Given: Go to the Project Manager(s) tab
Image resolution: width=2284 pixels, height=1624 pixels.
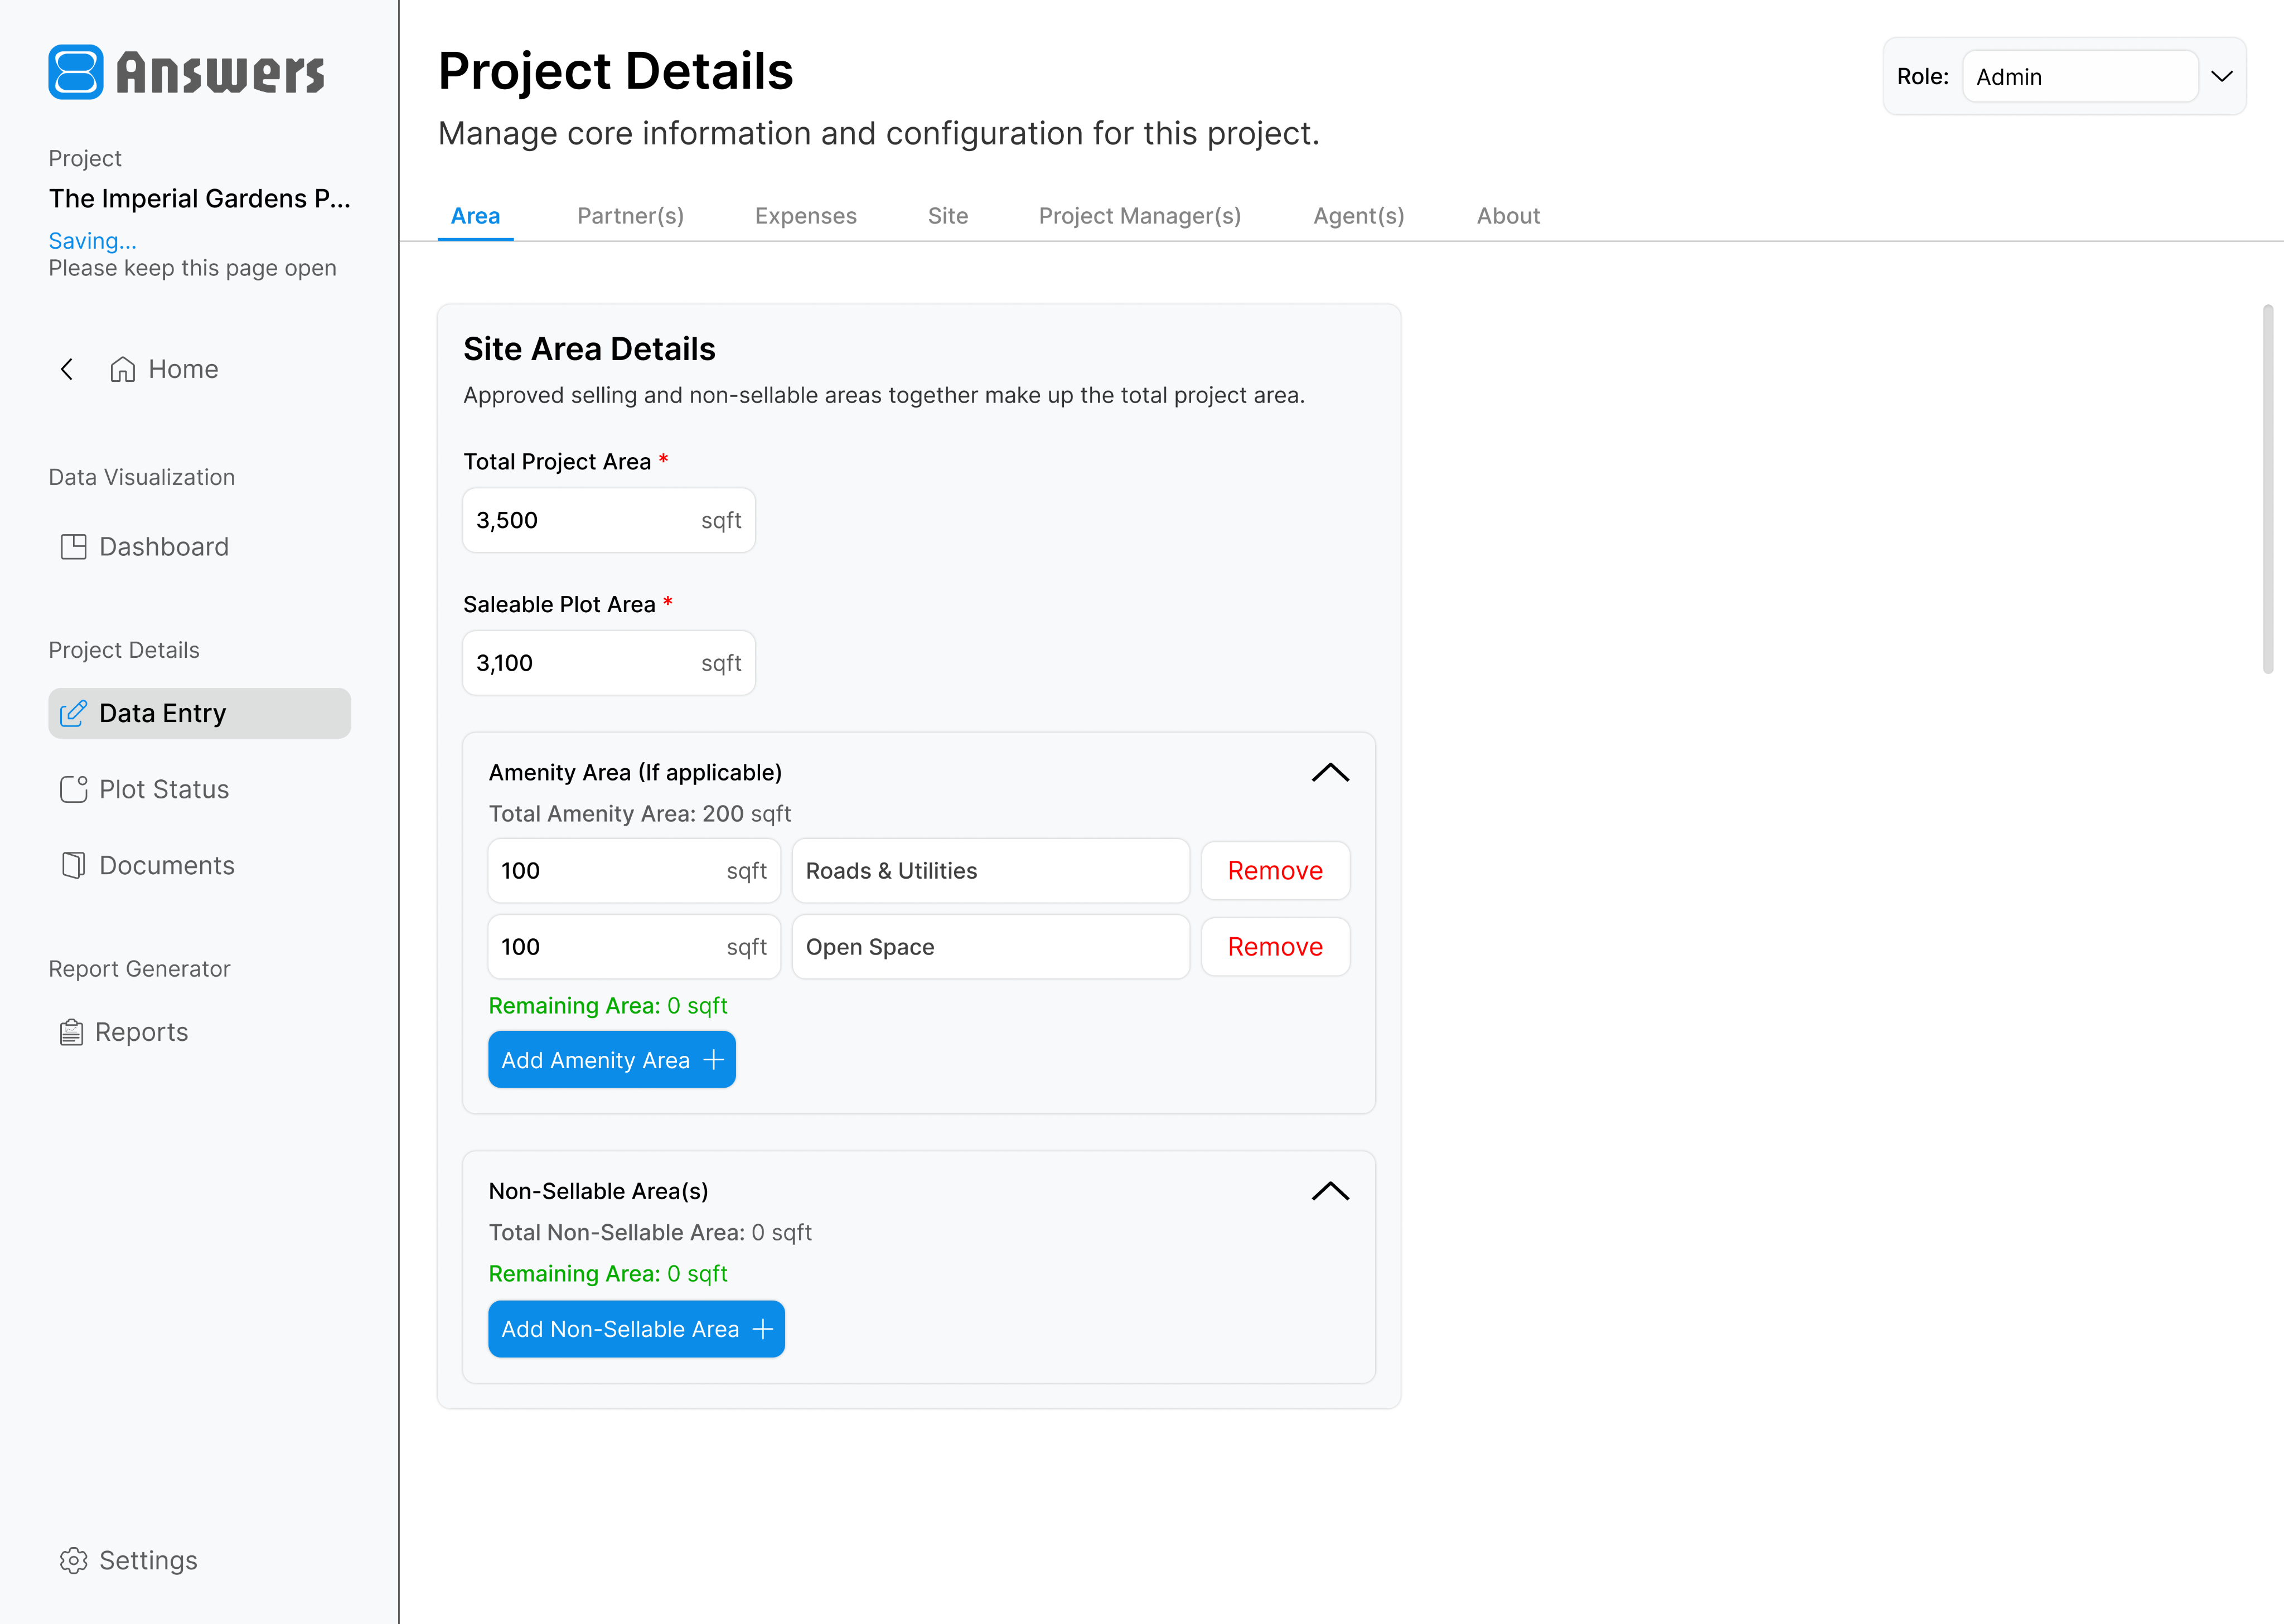Looking at the screenshot, I should [x=1140, y=216].
